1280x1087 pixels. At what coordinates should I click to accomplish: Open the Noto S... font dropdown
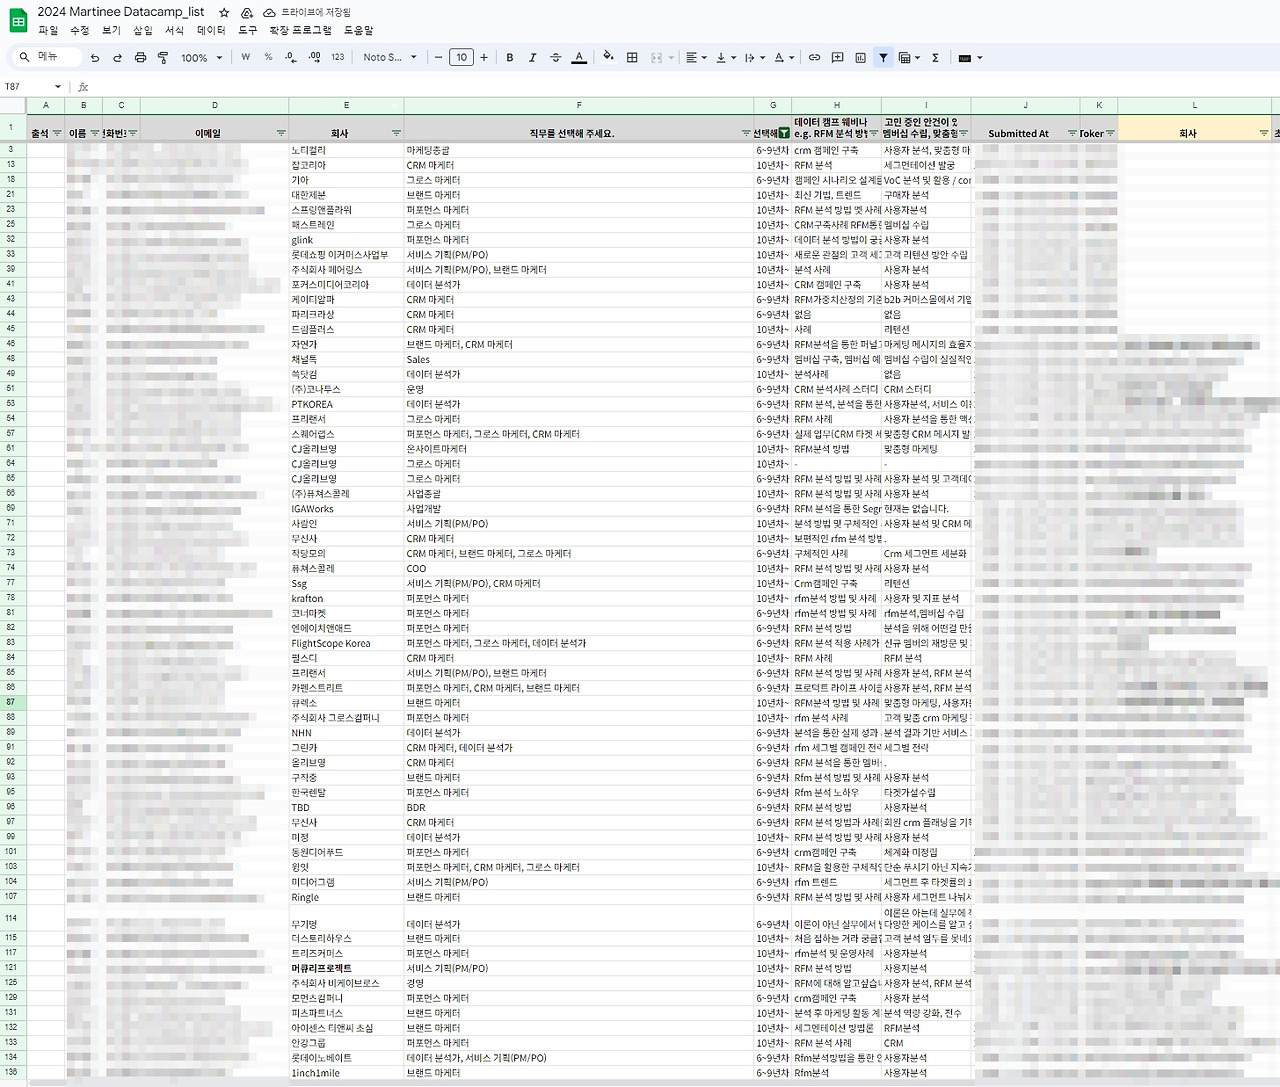tap(389, 58)
